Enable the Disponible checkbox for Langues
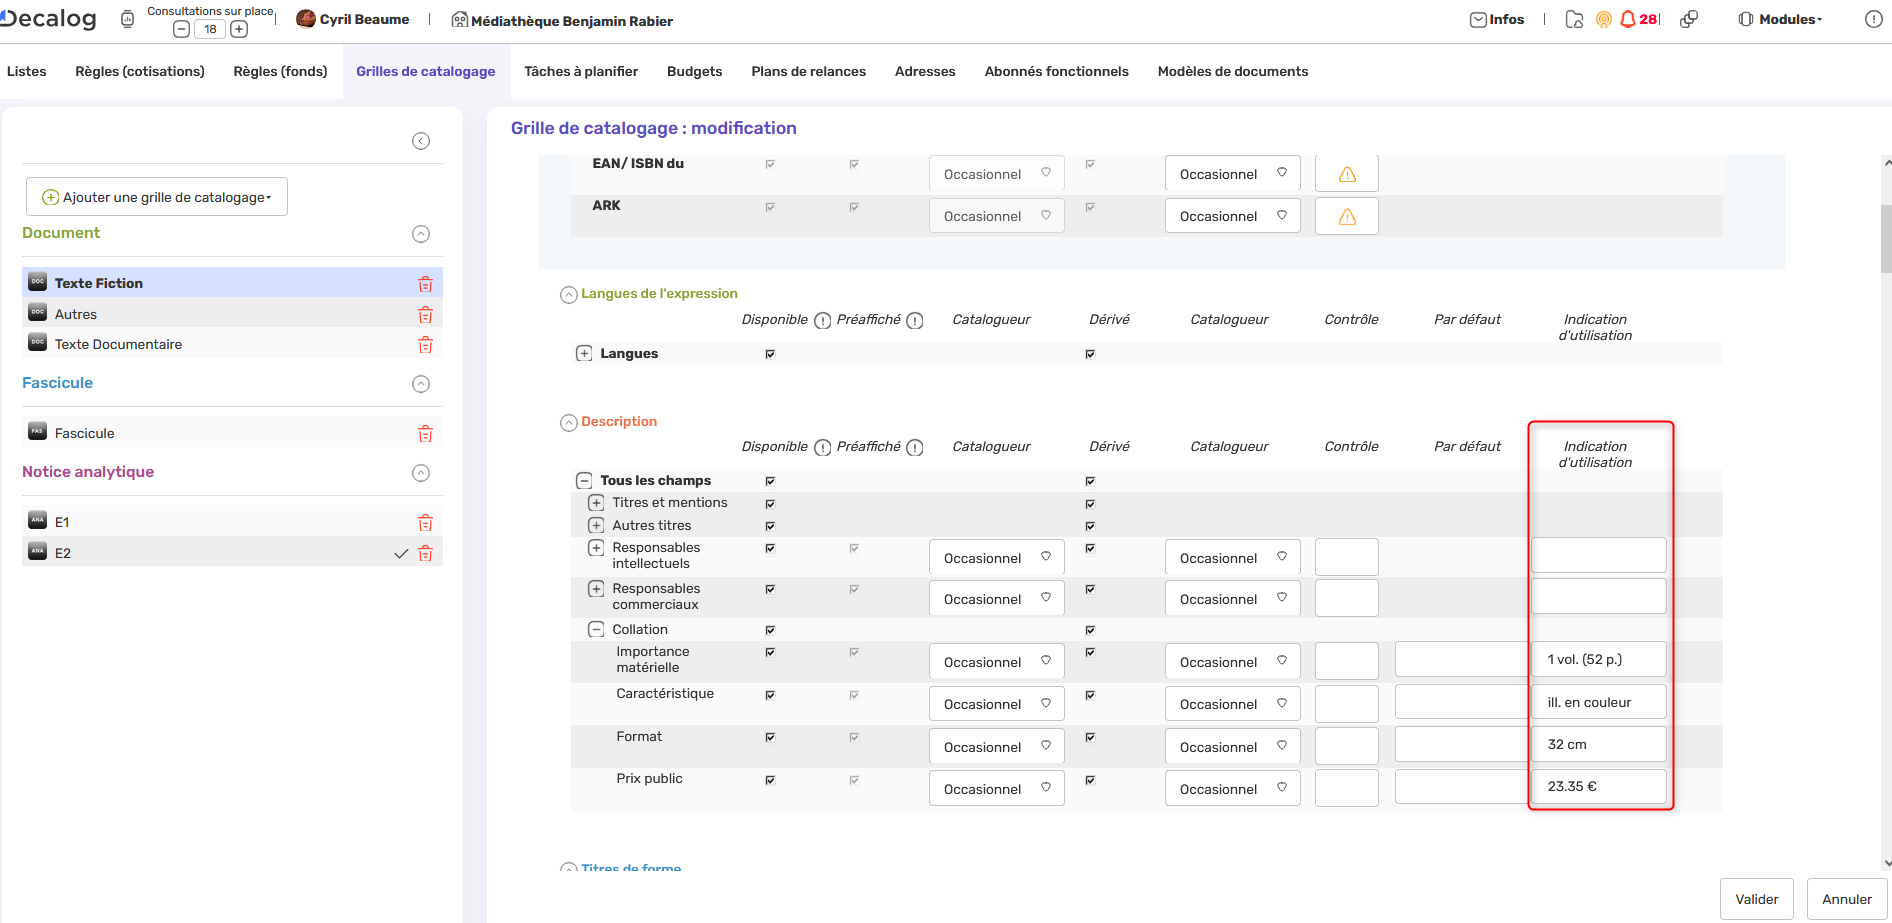 click(769, 353)
